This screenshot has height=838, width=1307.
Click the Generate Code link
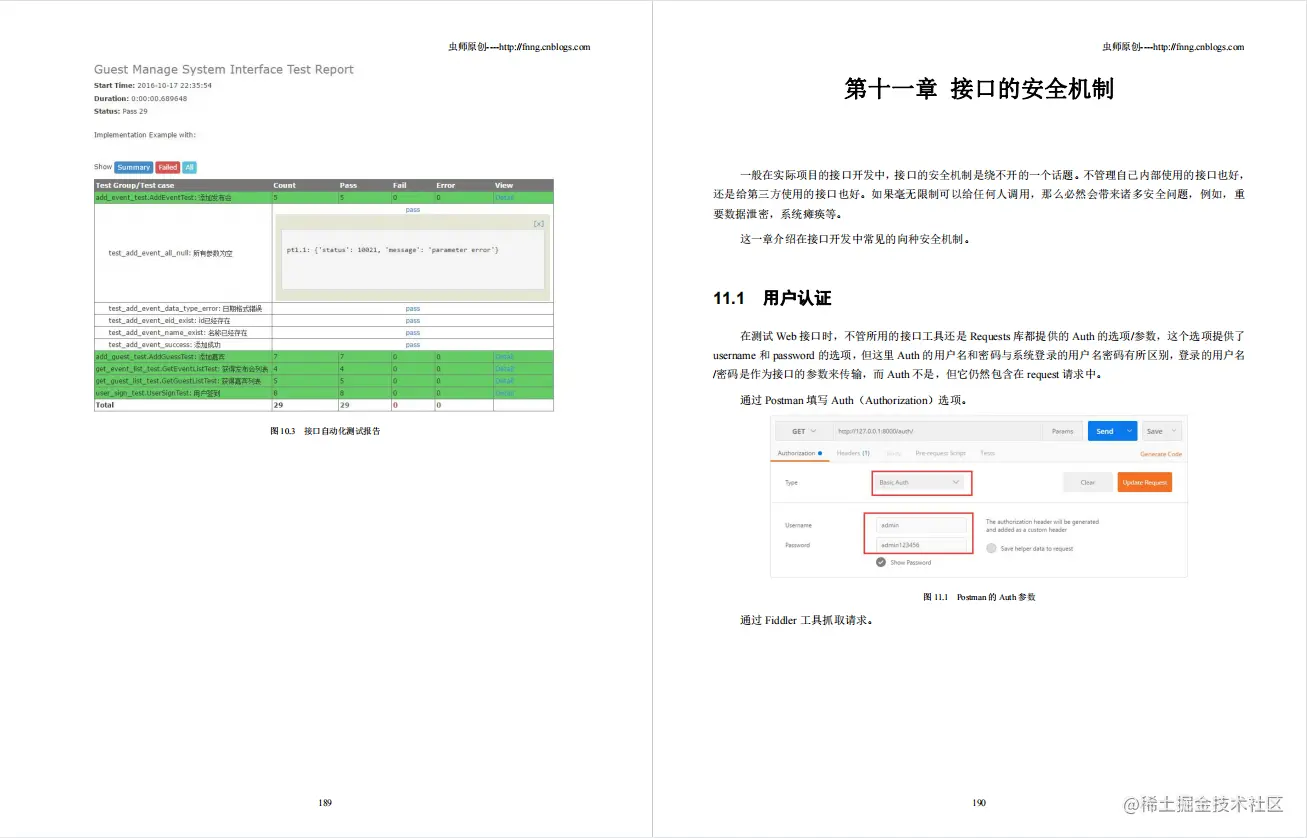pyautogui.click(x=1161, y=453)
